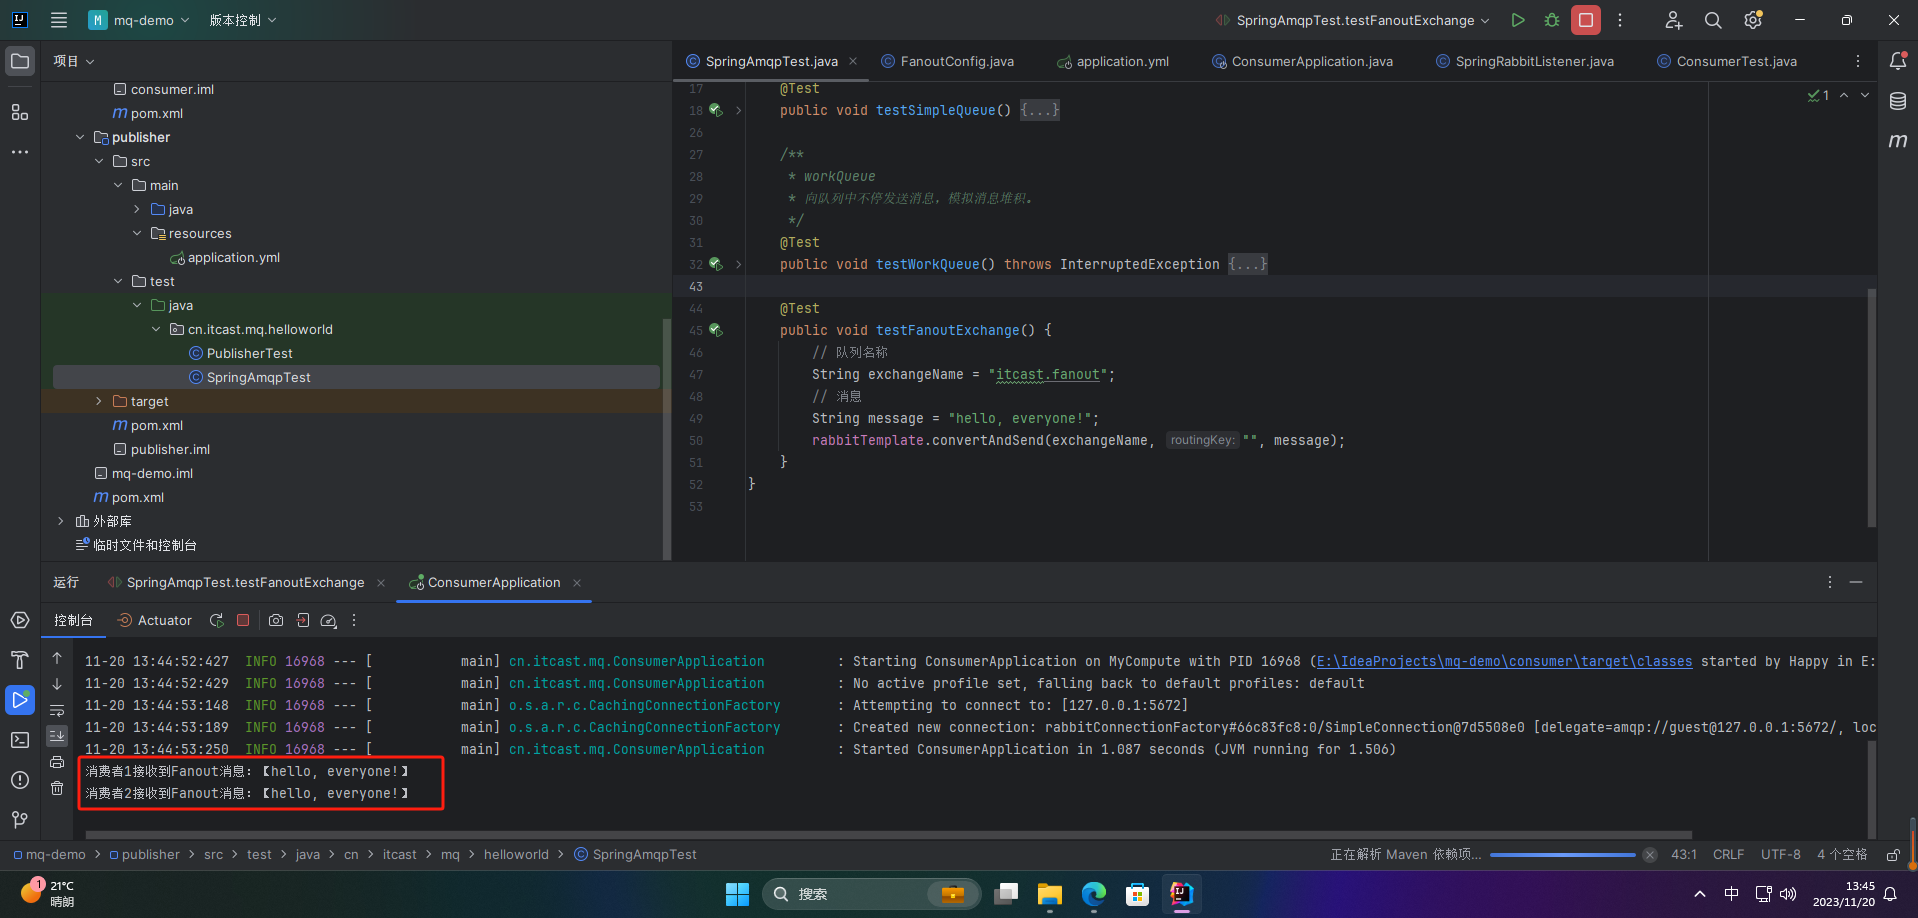Open the Terminal tool window

pyautogui.click(x=20, y=740)
